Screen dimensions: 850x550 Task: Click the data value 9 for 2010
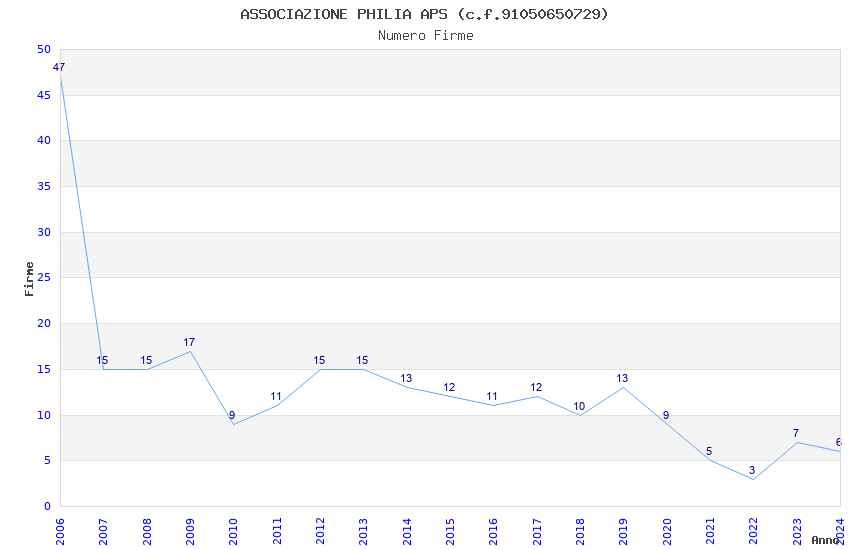tap(232, 416)
